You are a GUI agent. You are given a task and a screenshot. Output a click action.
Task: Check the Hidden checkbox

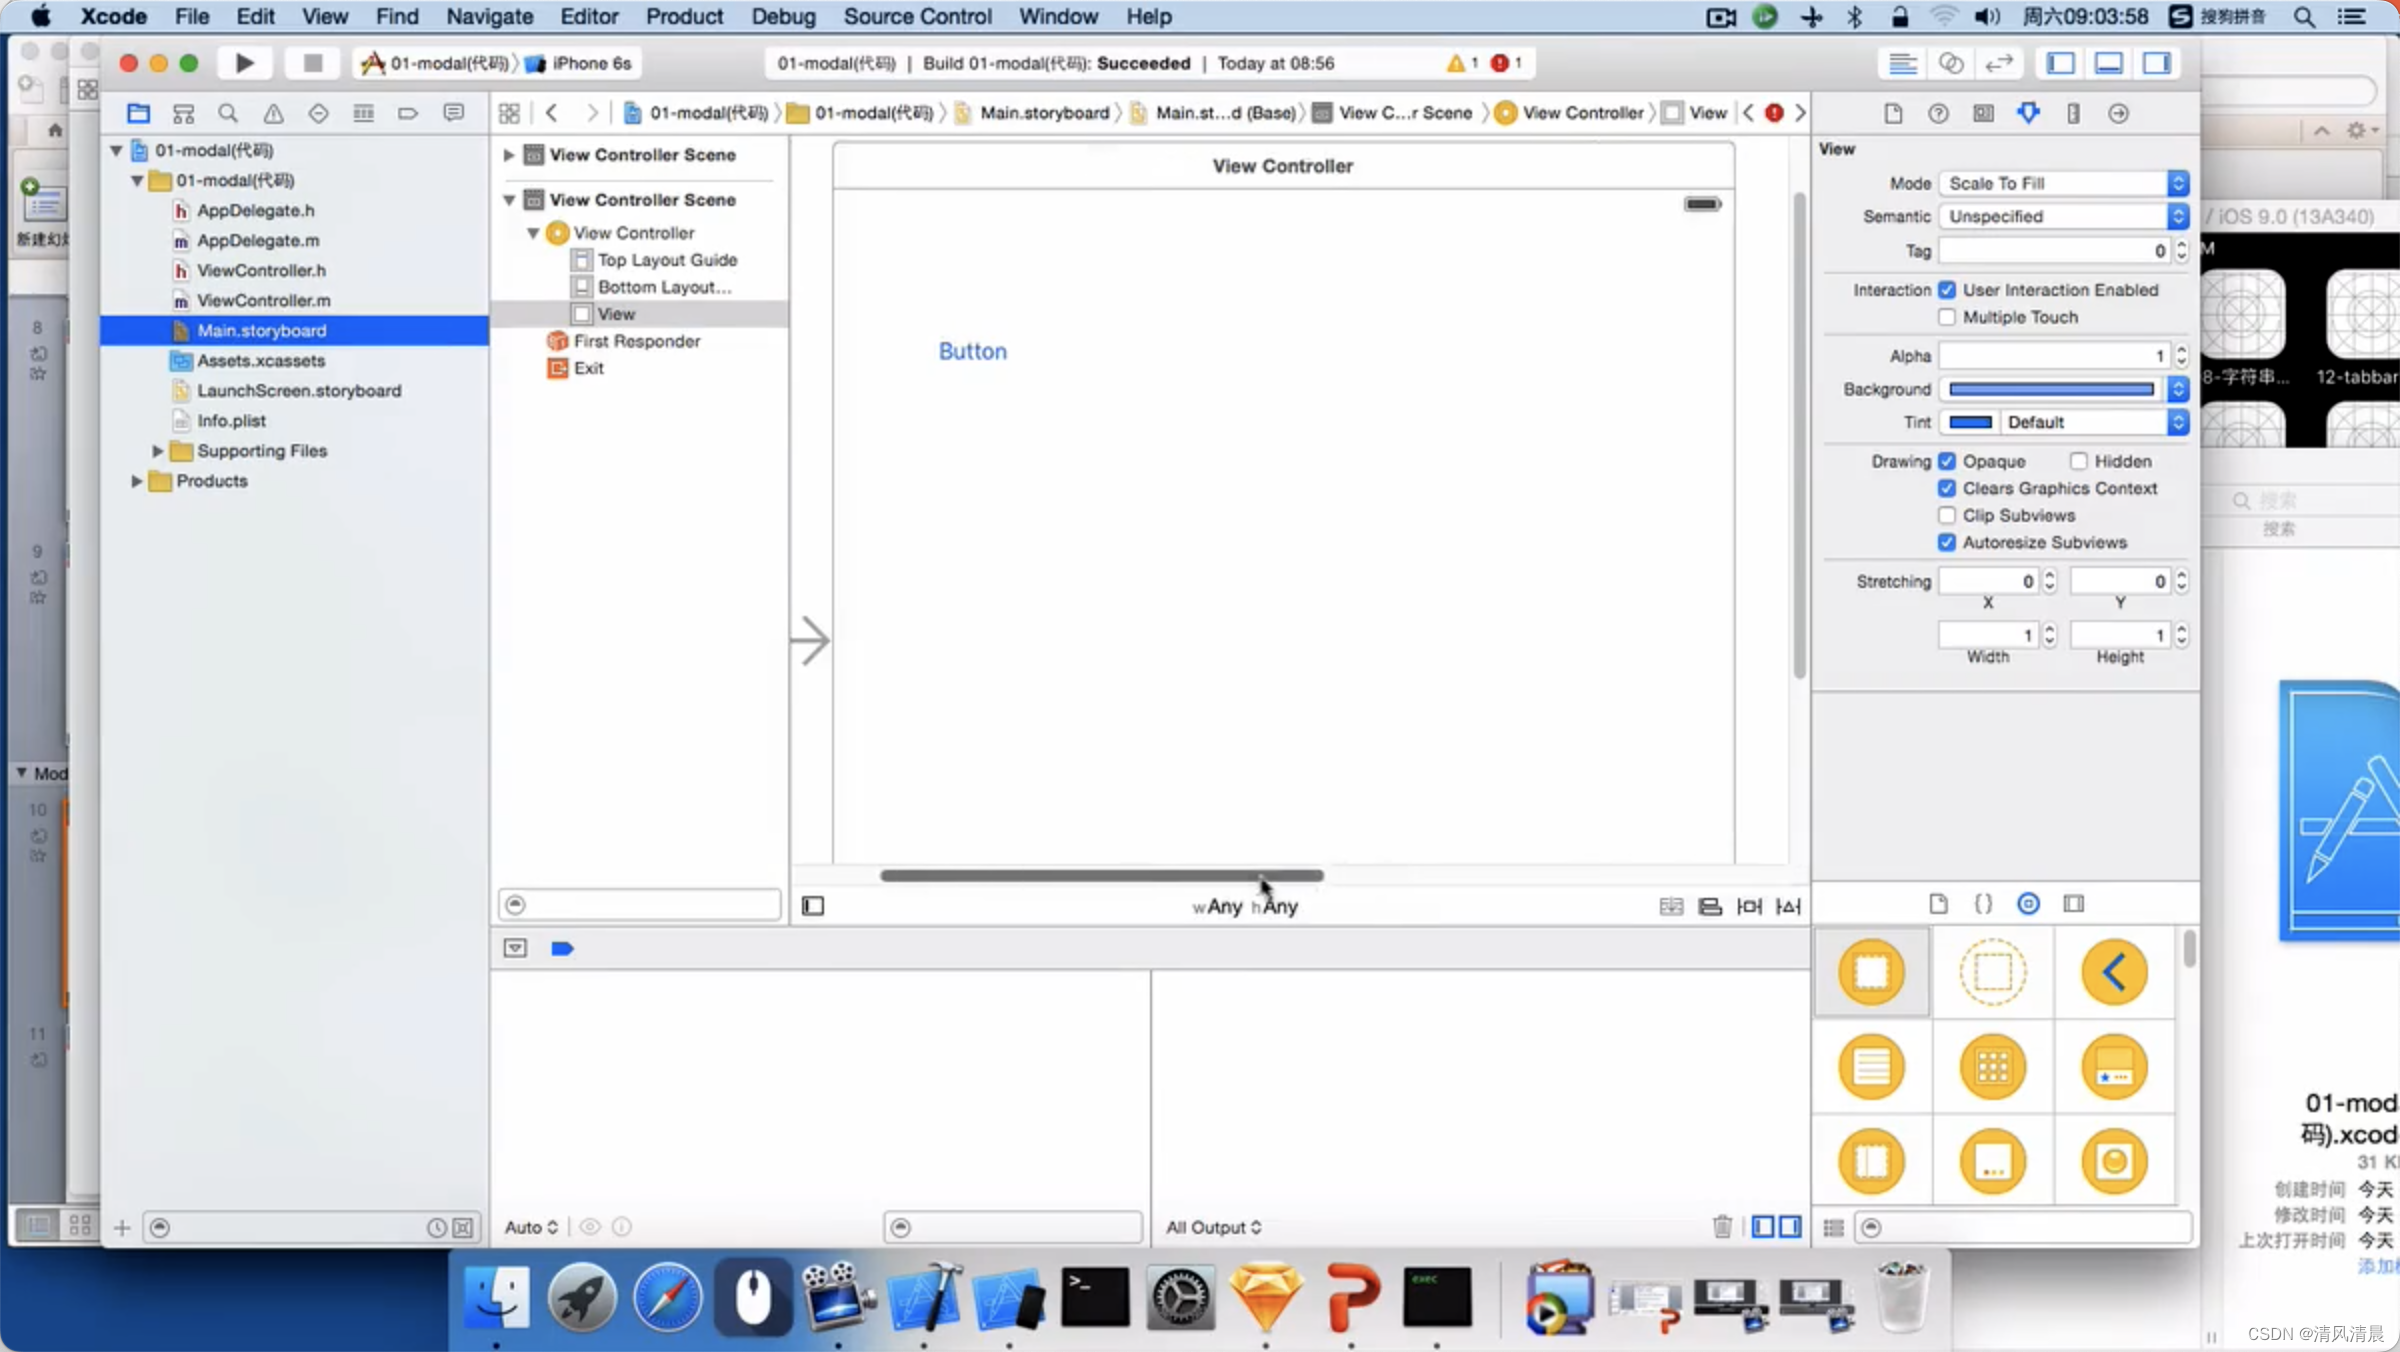[2079, 461]
